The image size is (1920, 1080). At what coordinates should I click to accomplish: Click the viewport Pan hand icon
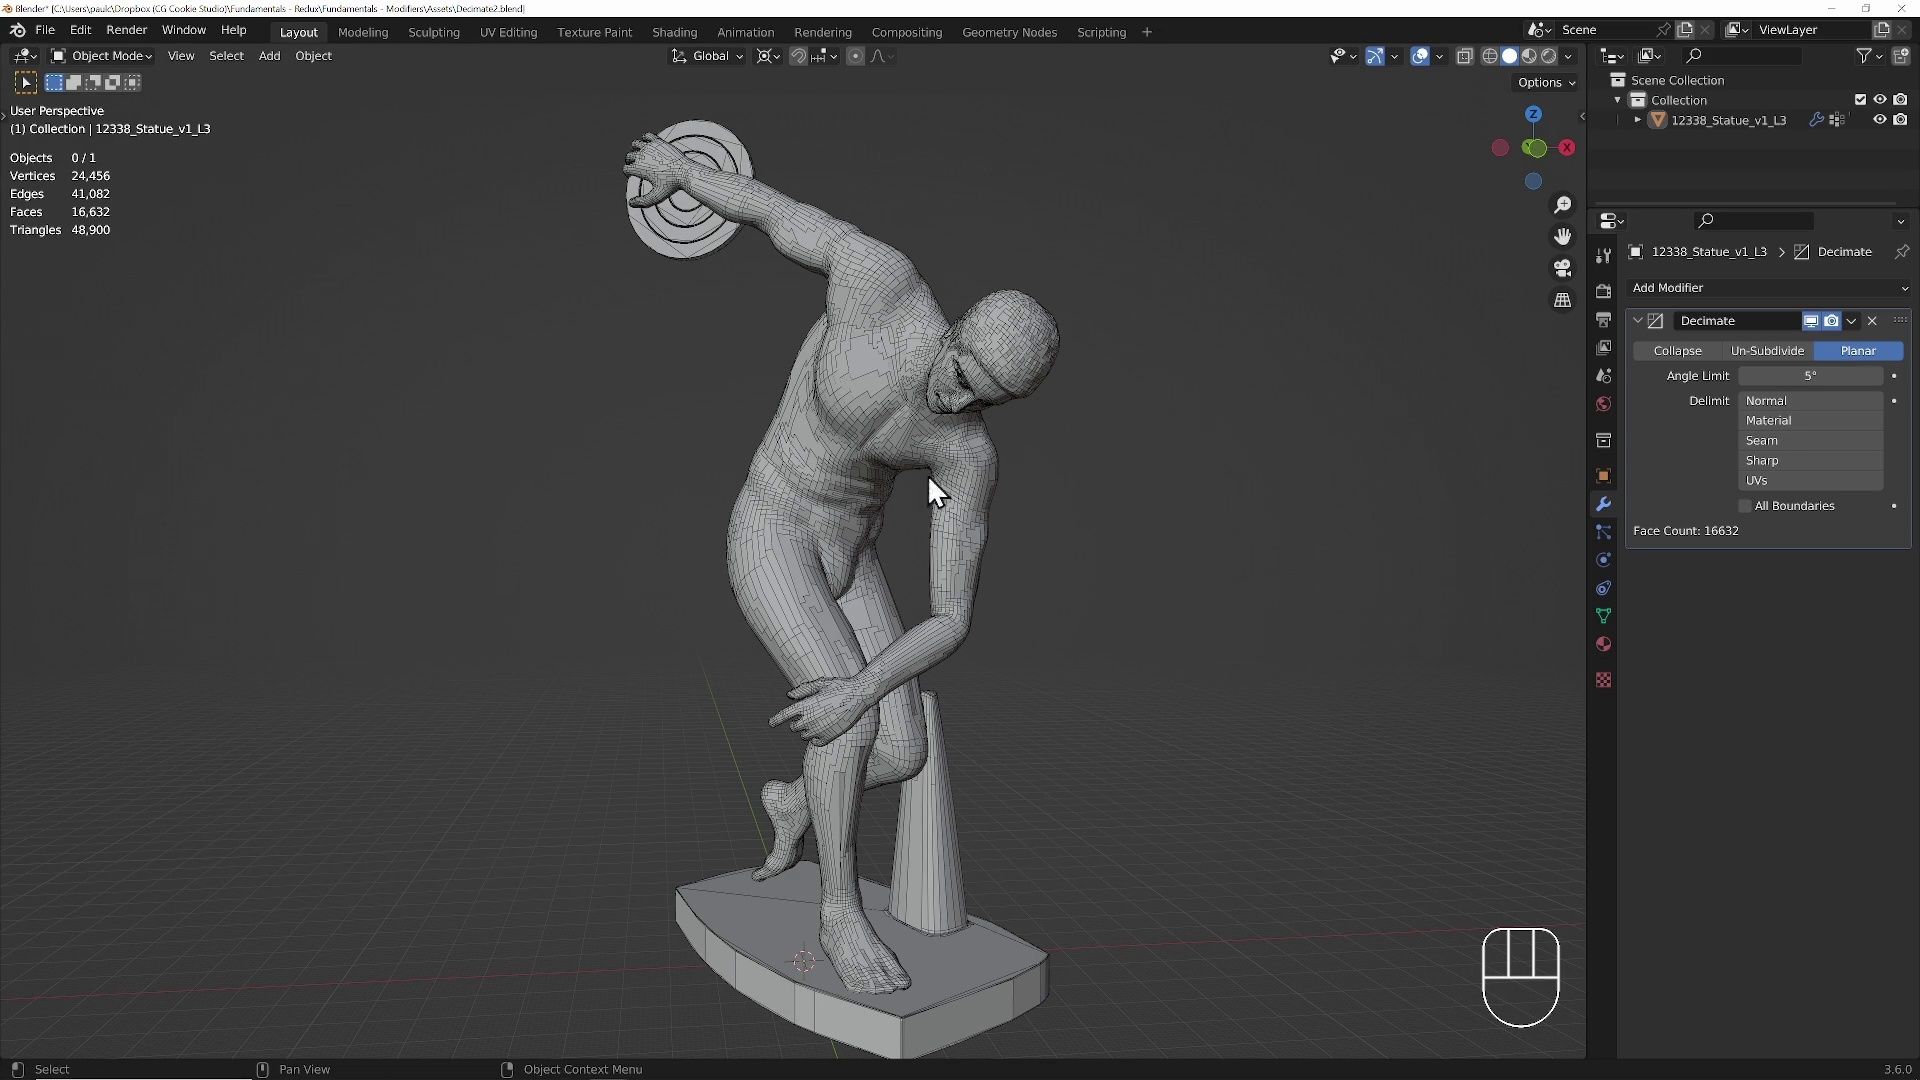click(x=1562, y=237)
